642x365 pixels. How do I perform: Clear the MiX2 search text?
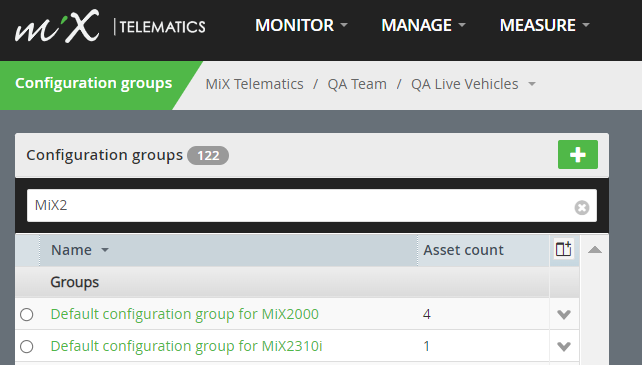[x=582, y=208]
